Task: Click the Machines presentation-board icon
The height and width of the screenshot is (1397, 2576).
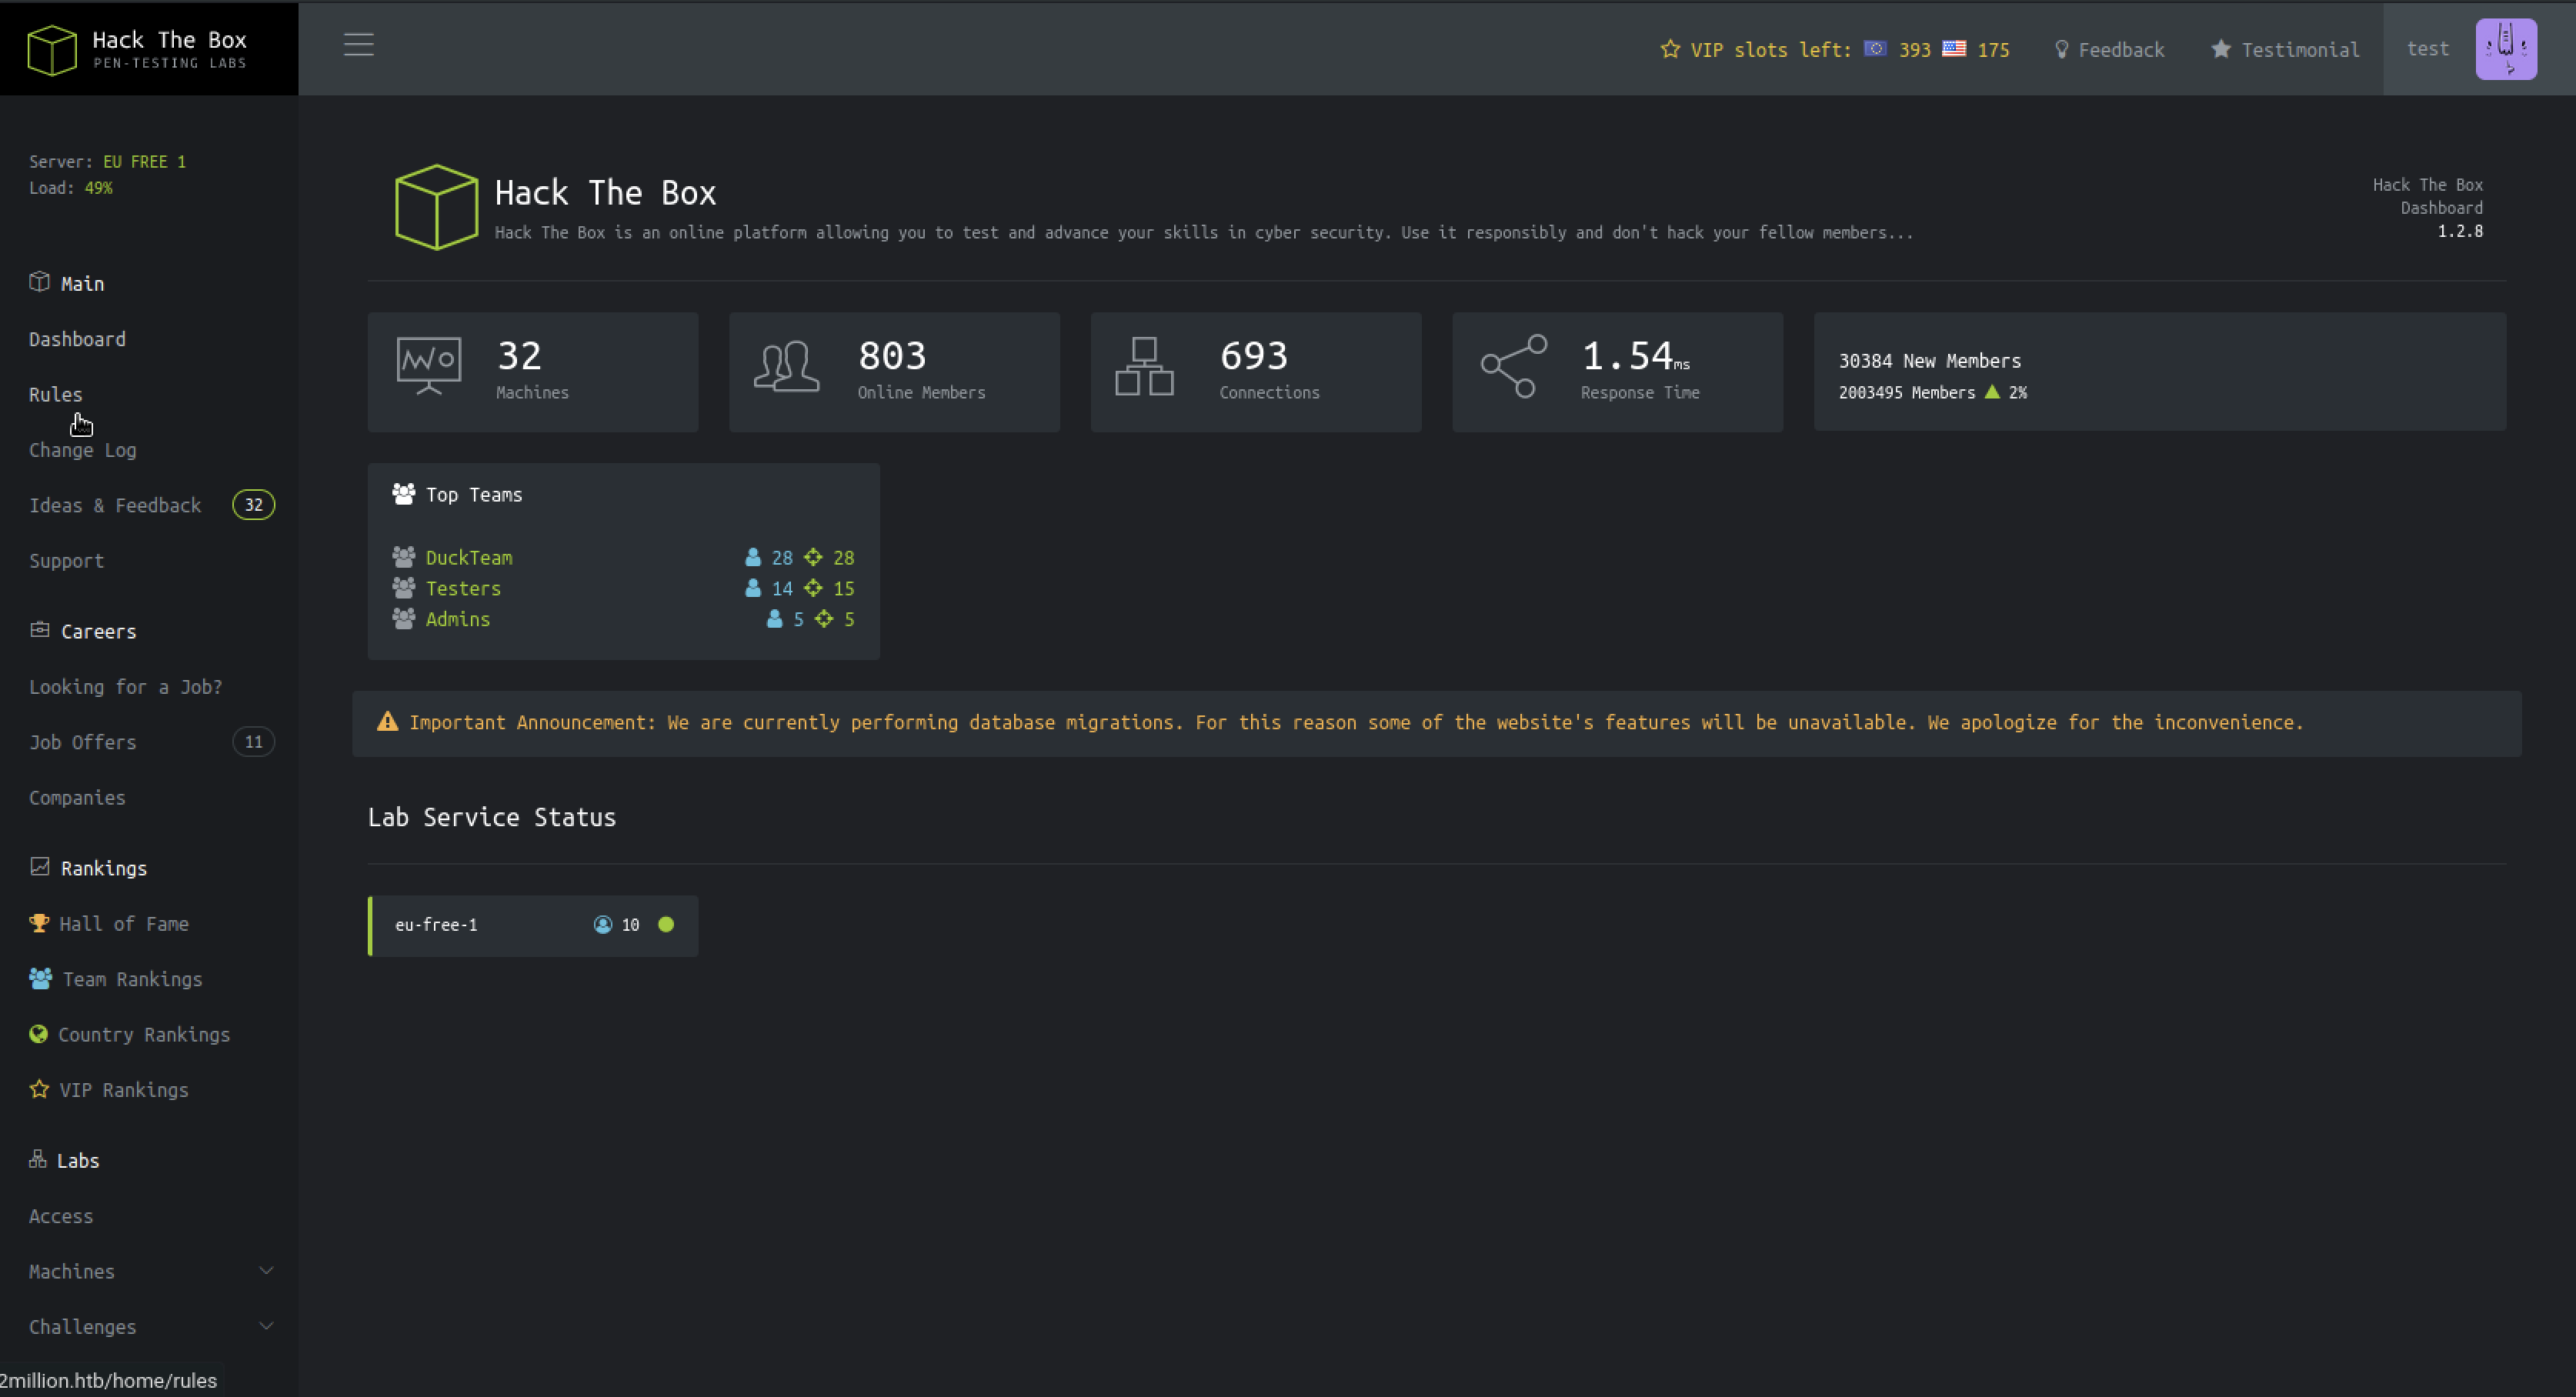Action: pos(429,366)
